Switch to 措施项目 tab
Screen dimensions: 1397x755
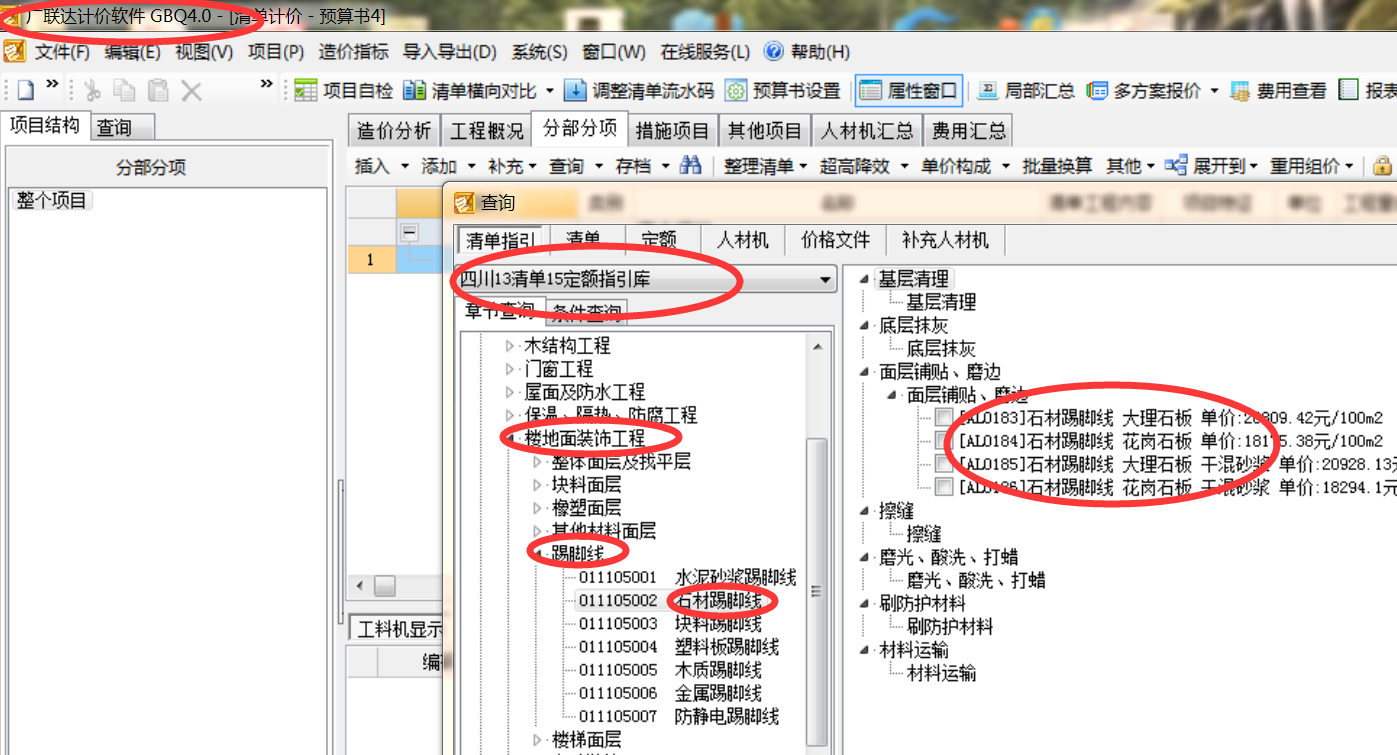673,131
